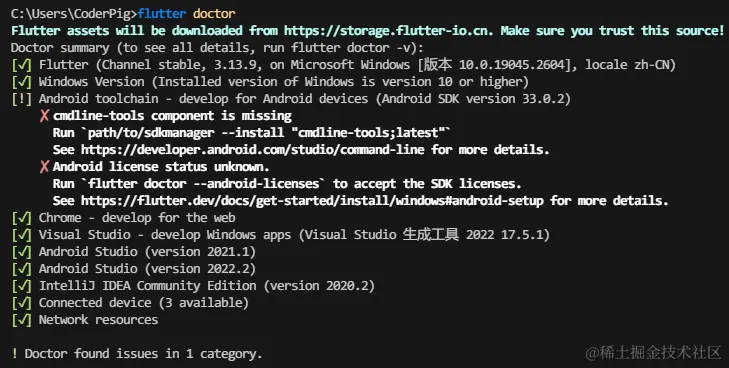Click the checkmark beside Connected device
The image size is (729, 368).
[x=21, y=303]
